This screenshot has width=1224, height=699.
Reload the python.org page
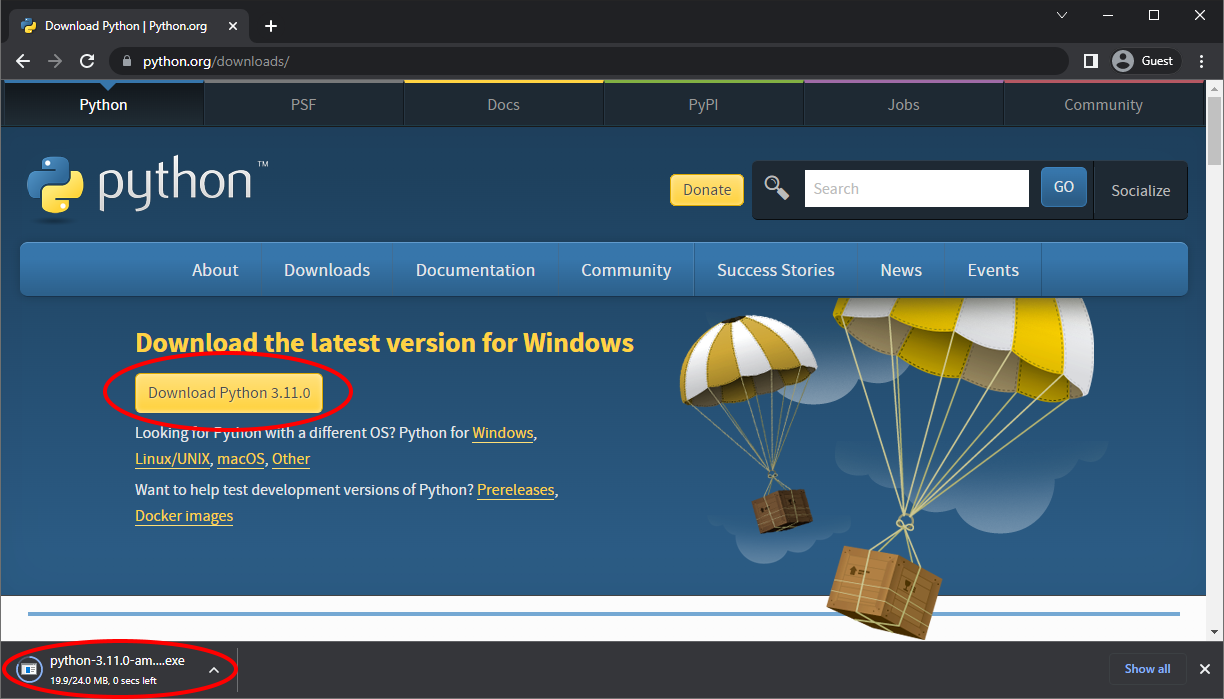coord(87,61)
